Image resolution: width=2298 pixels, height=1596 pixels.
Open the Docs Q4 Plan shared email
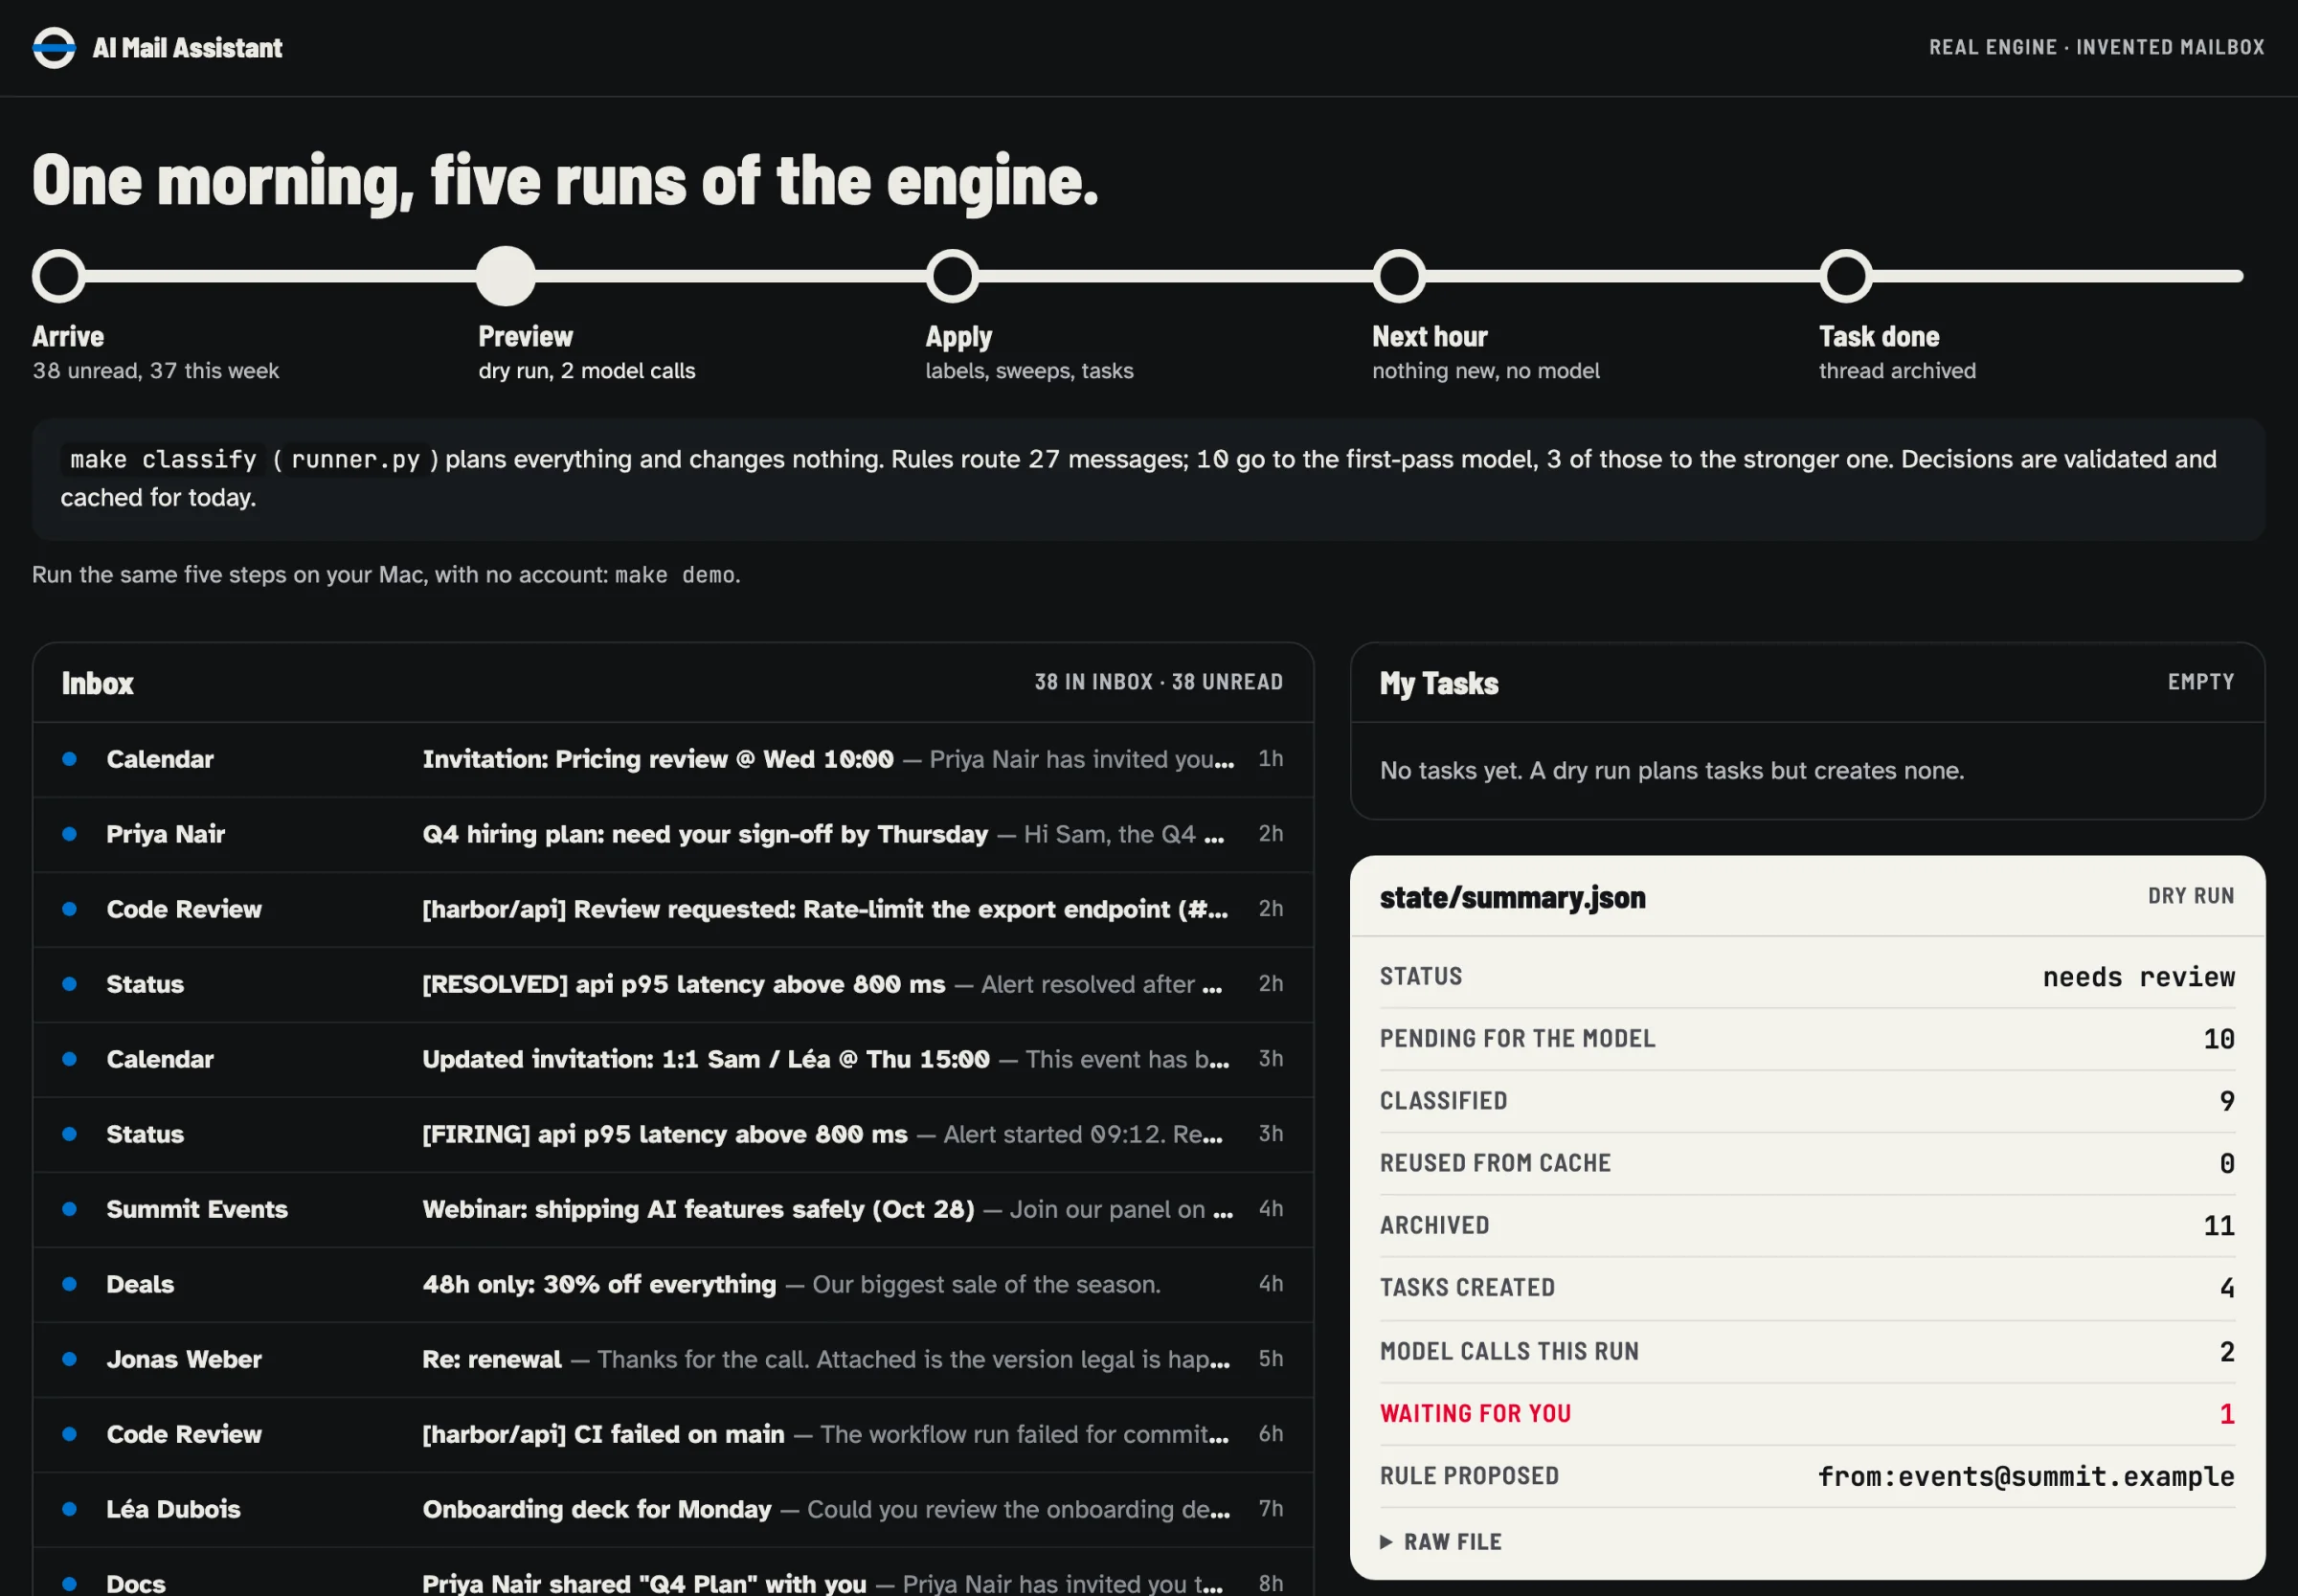[673, 1574]
